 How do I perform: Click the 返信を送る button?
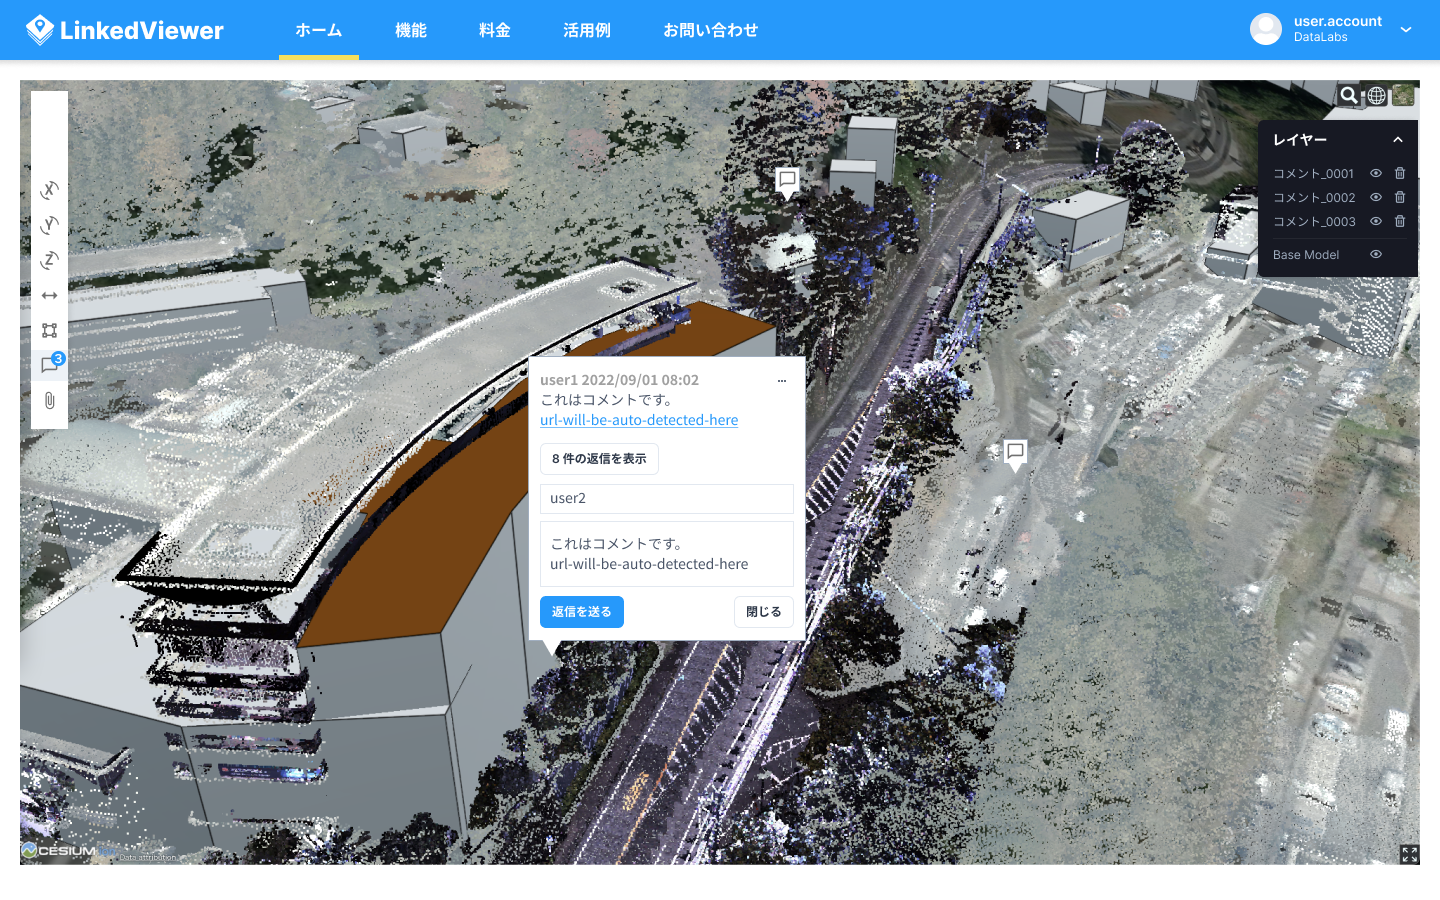pyautogui.click(x=582, y=612)
